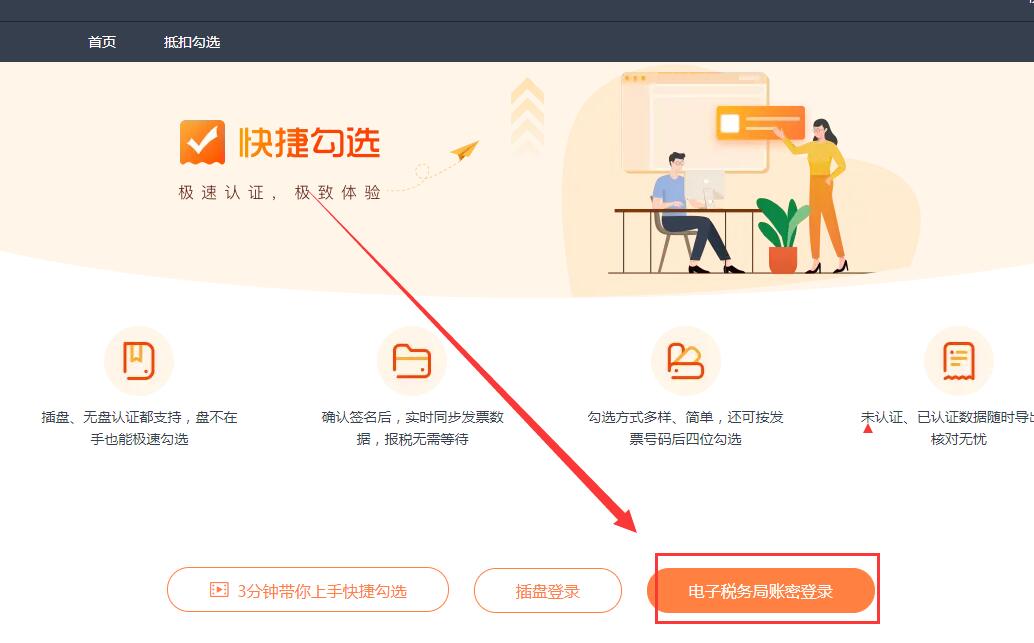Select the folder icon above 确认签名后
Image resolution: width=1034 pixels, height=643 pixels.
pyautogui.click(x=411, y=361)
